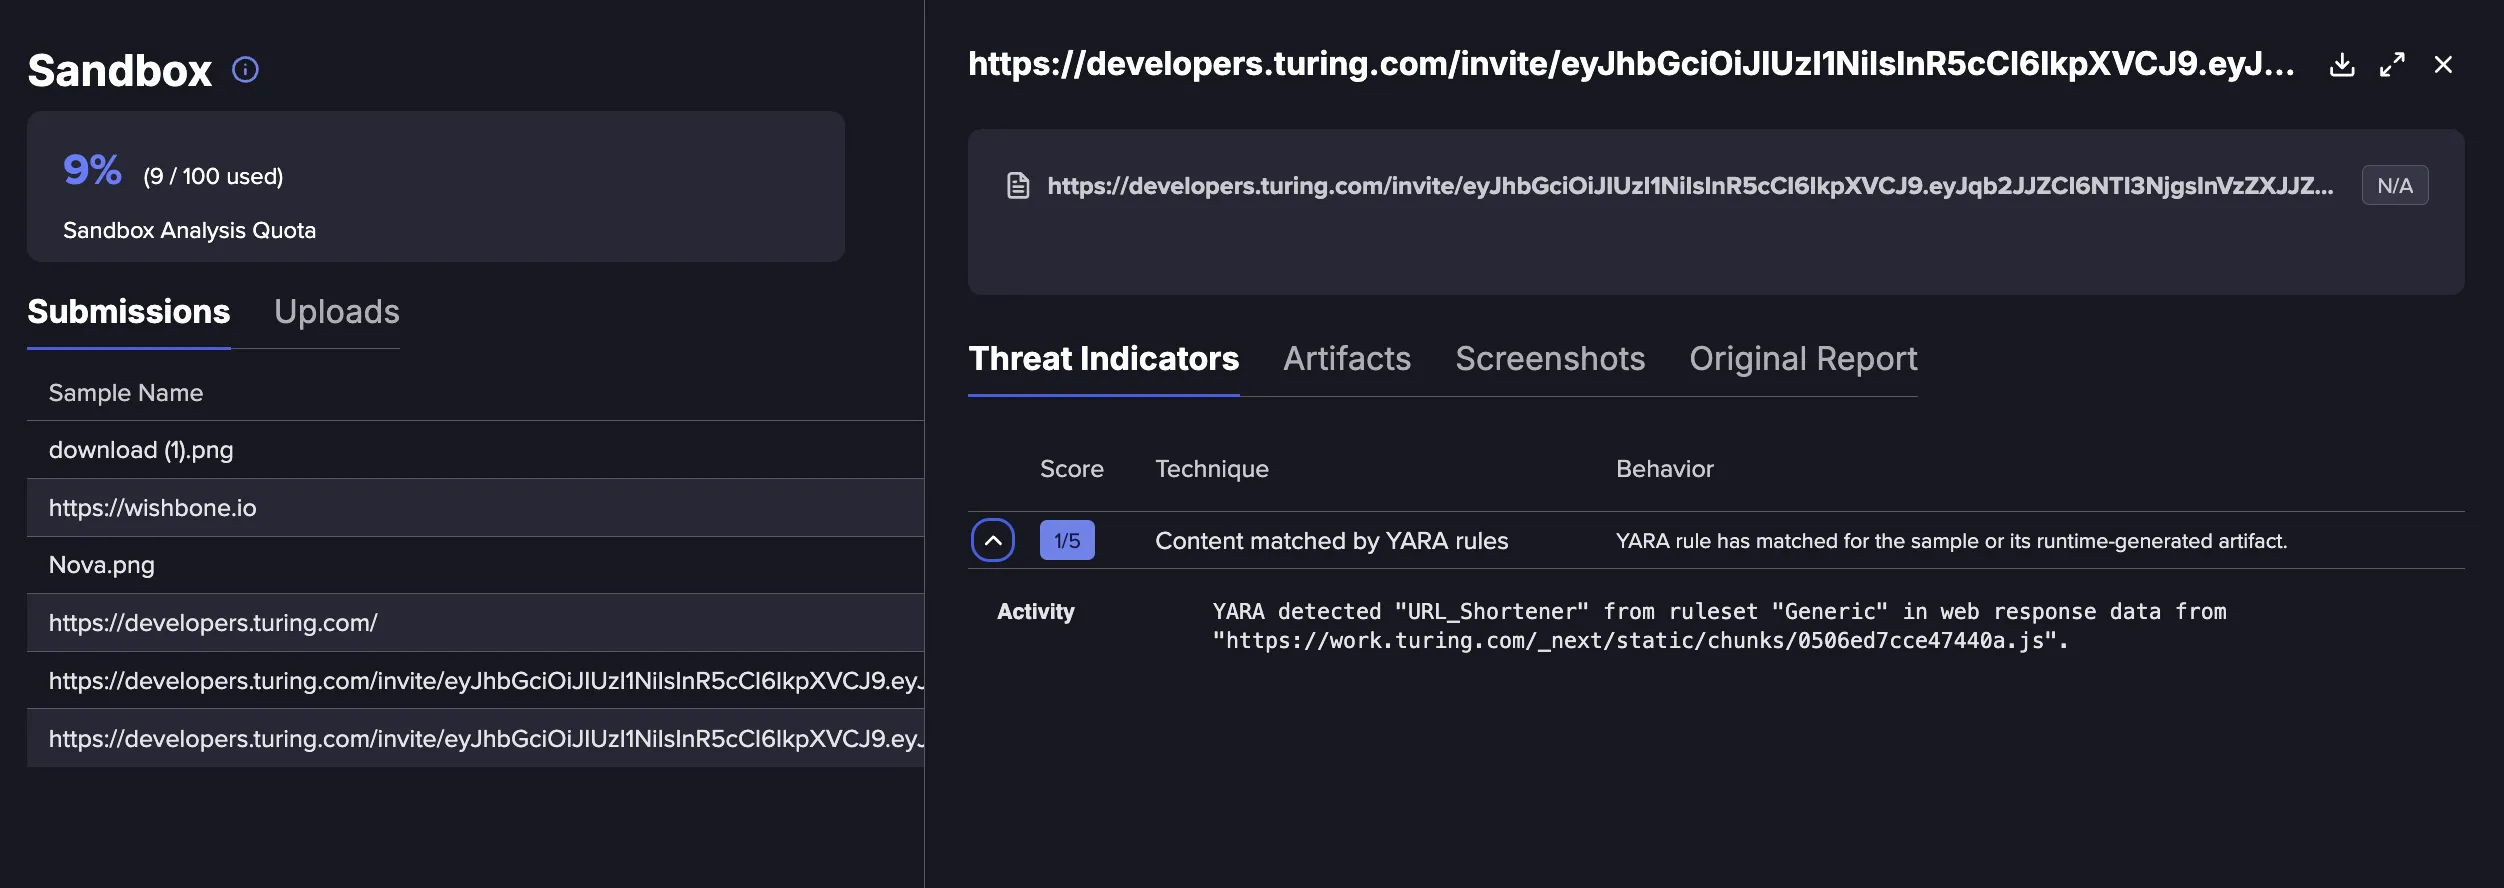The image size is (2504, 888).
Task: Open the Screenshots tab
Action: point(1550,359)
